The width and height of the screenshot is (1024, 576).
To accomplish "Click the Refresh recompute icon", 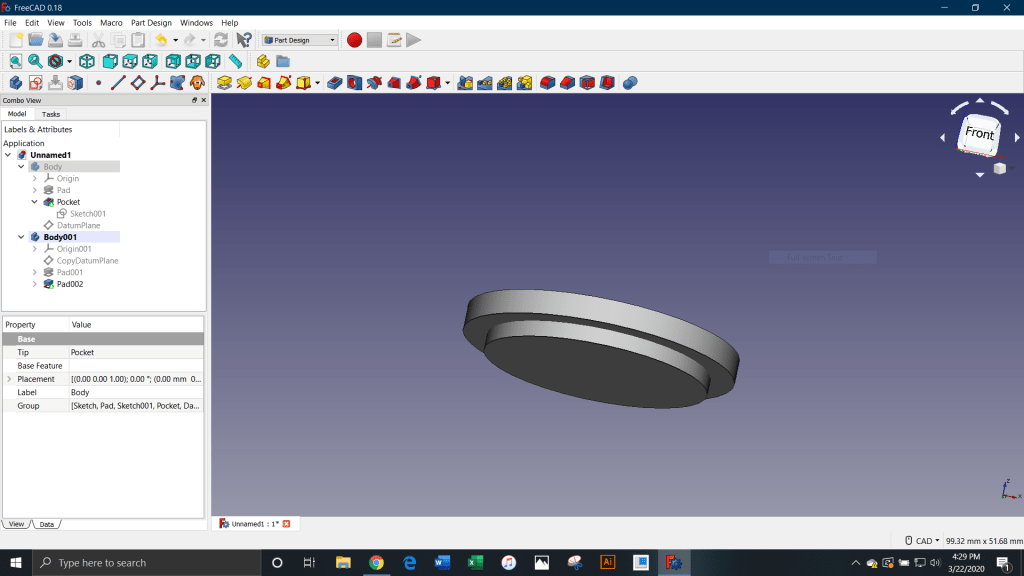I will 221,40.
